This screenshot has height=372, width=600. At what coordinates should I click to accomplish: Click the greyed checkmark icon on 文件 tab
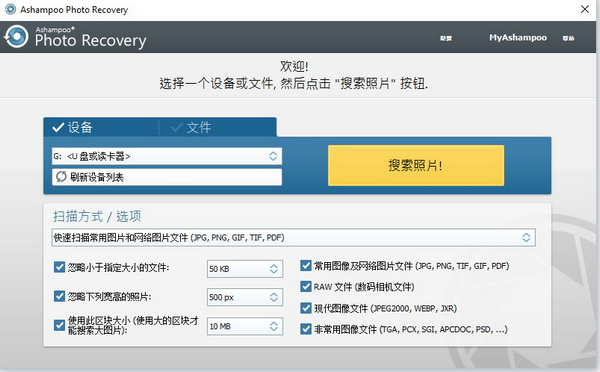point(176,127)
